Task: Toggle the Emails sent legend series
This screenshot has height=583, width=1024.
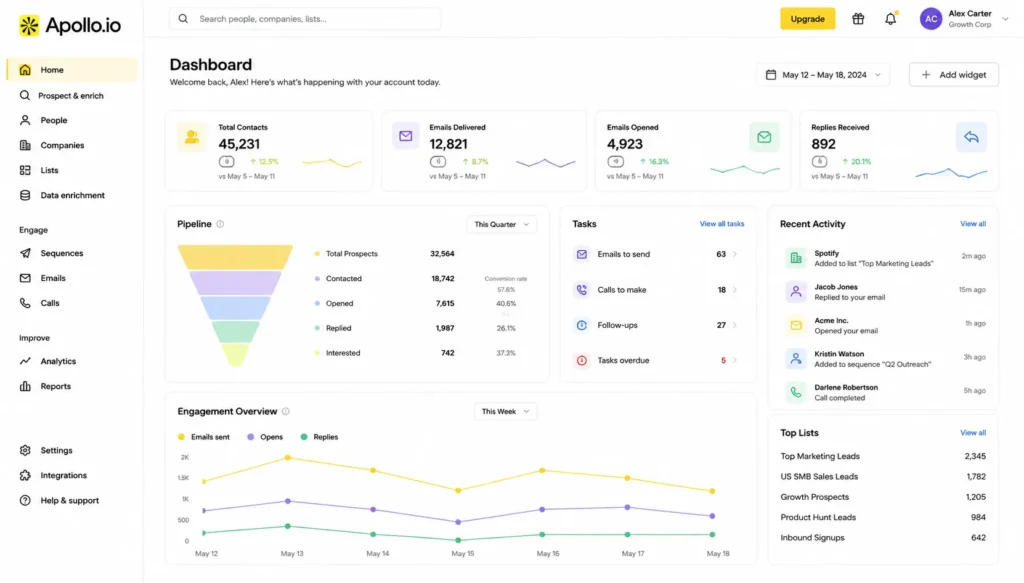Action: (x=204, y=437)
